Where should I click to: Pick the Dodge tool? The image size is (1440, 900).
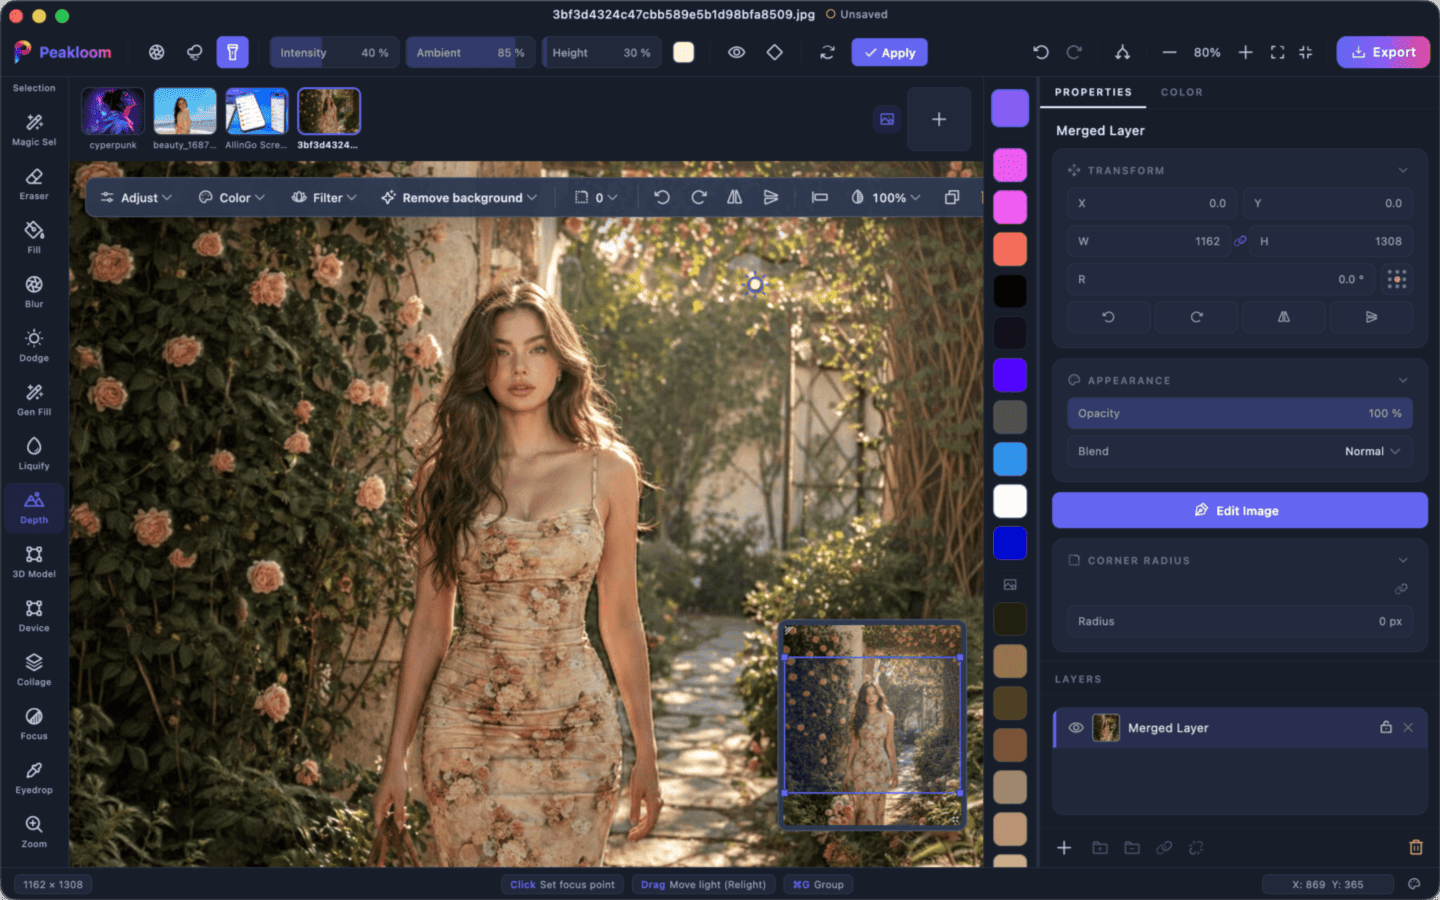(34, 346)
